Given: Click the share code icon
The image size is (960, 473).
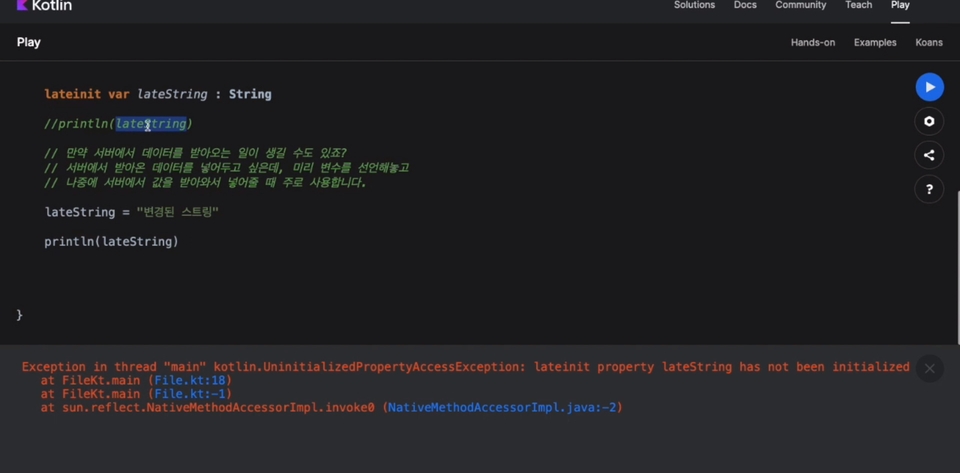Looking at the screenshot, I should point(929,155).
